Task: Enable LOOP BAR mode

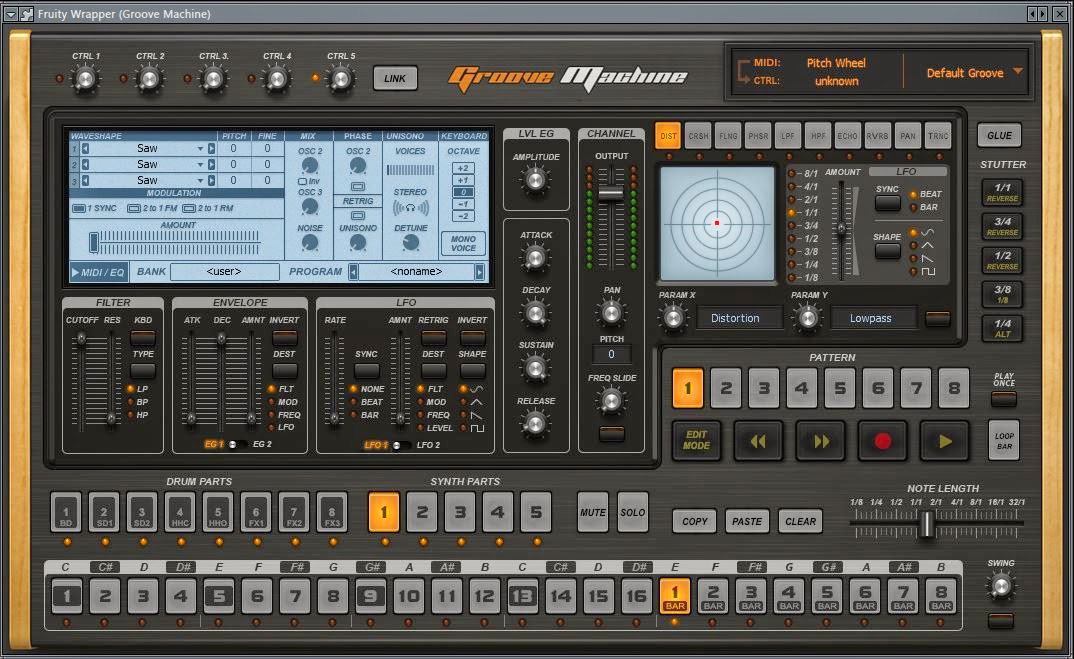Action: (1003, 440)
